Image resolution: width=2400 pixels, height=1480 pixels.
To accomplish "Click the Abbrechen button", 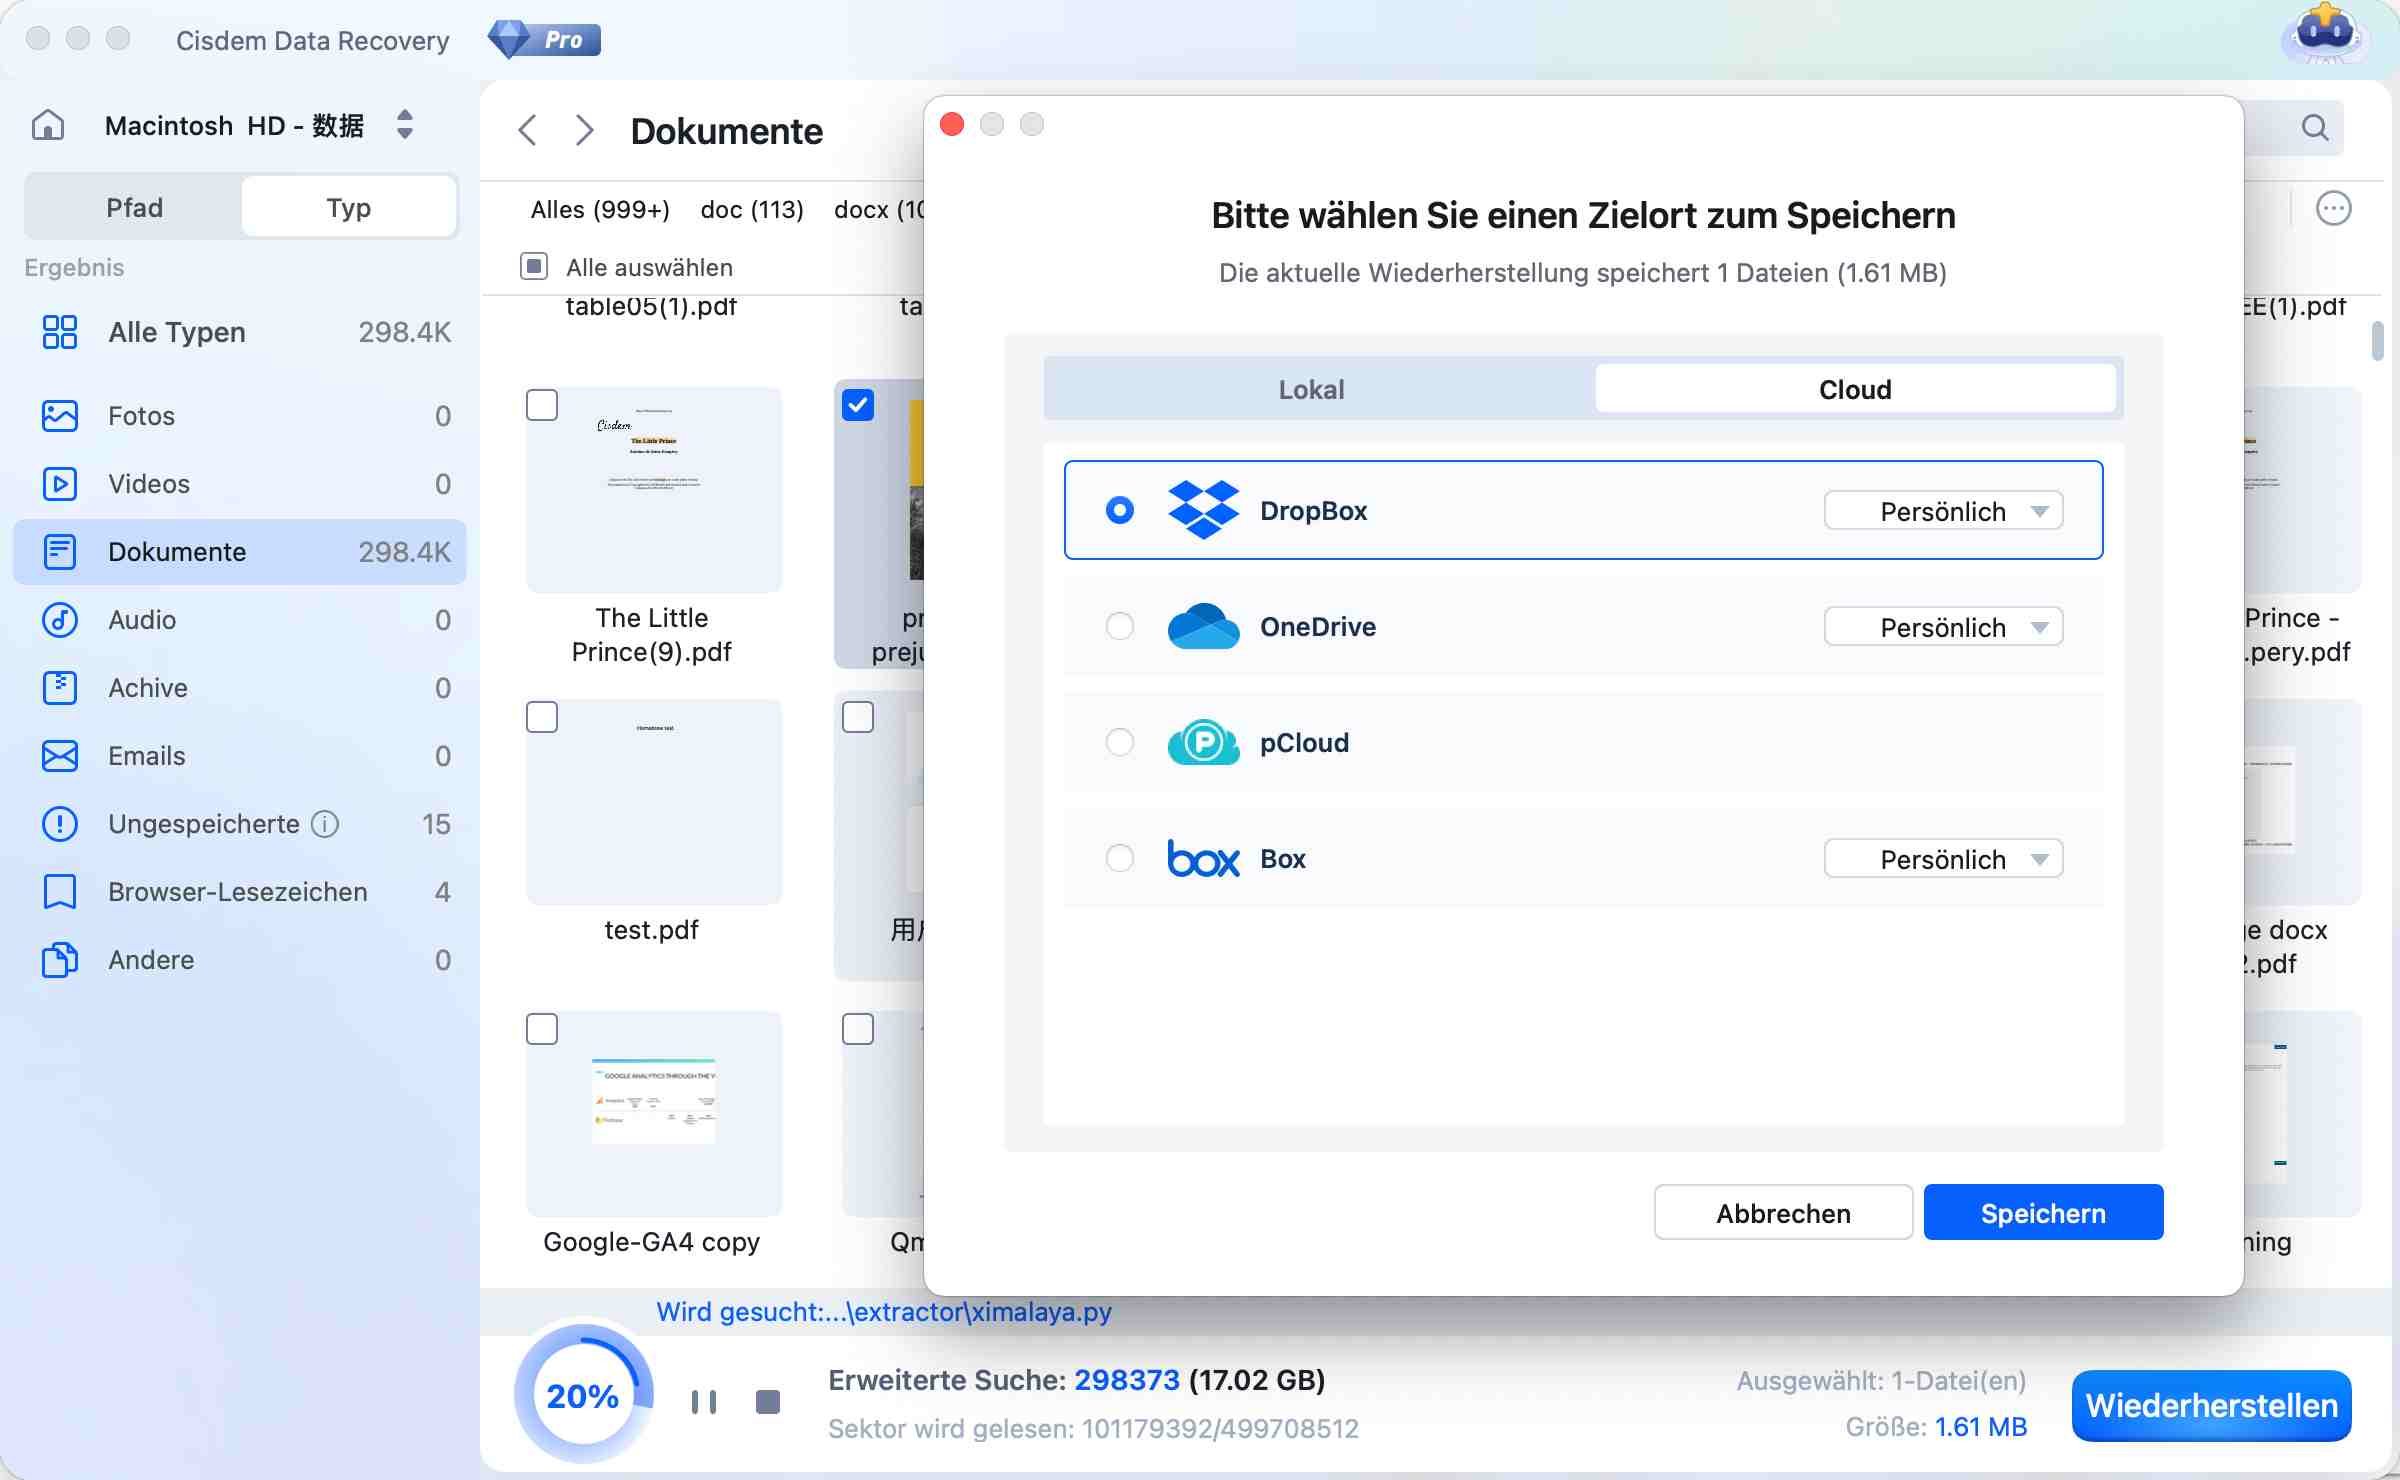I will (x=1782, y=1213).
